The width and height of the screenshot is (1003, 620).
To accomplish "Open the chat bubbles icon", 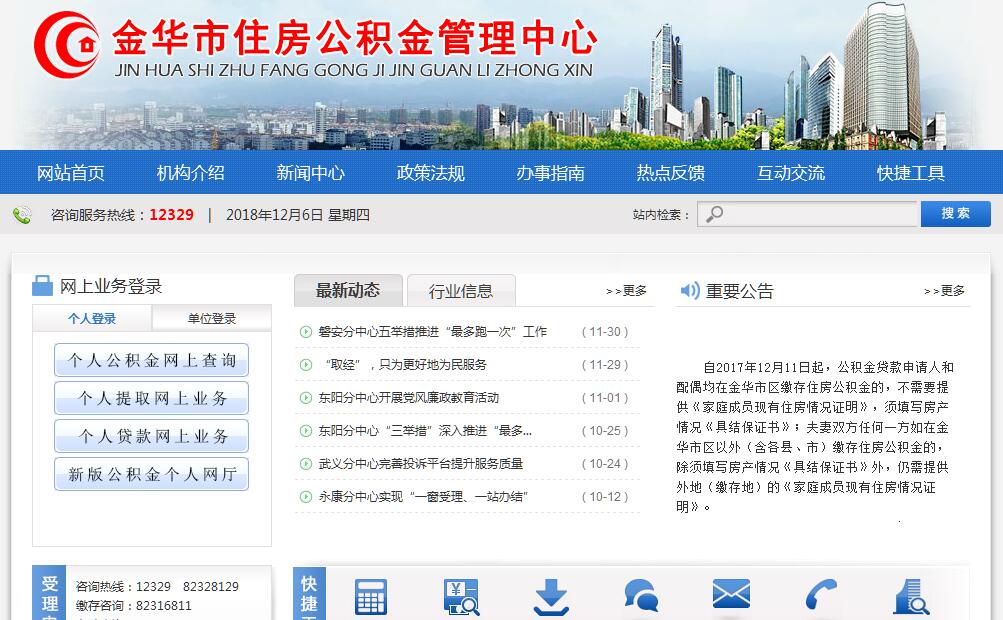I will point(641,597).
